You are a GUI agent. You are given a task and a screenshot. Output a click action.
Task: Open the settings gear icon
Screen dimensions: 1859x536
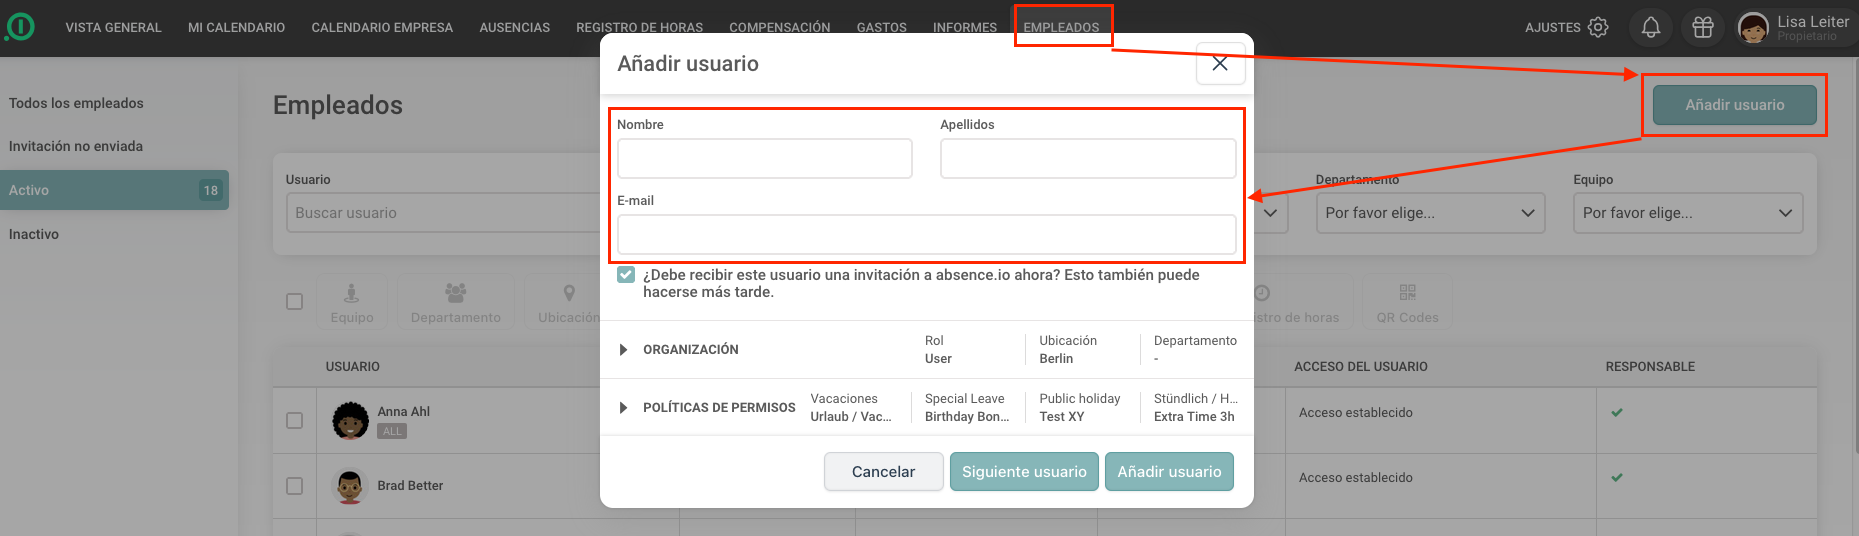coord(1598,27)
